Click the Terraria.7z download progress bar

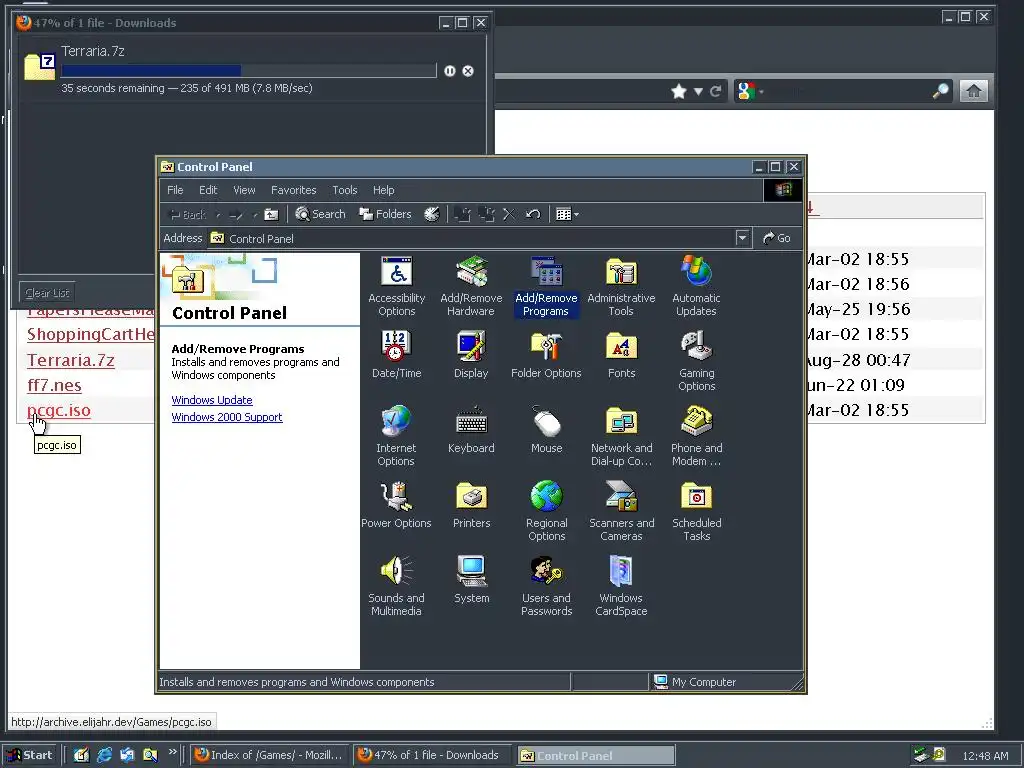click(x=249, y=71)
